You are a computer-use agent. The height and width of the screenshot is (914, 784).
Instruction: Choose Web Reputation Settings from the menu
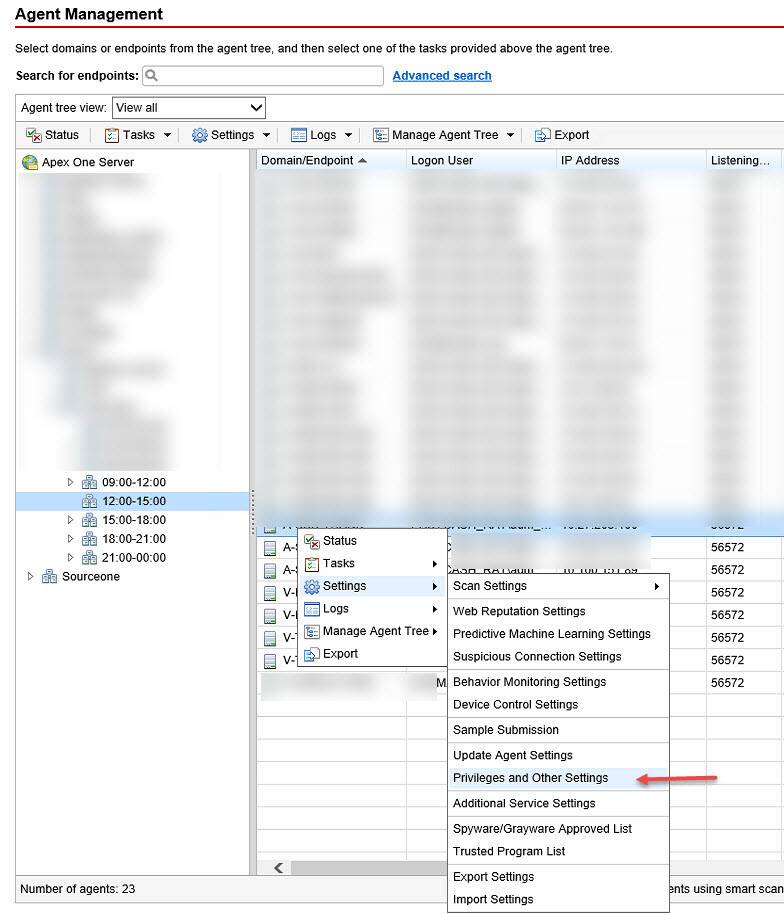pos(519,611)
